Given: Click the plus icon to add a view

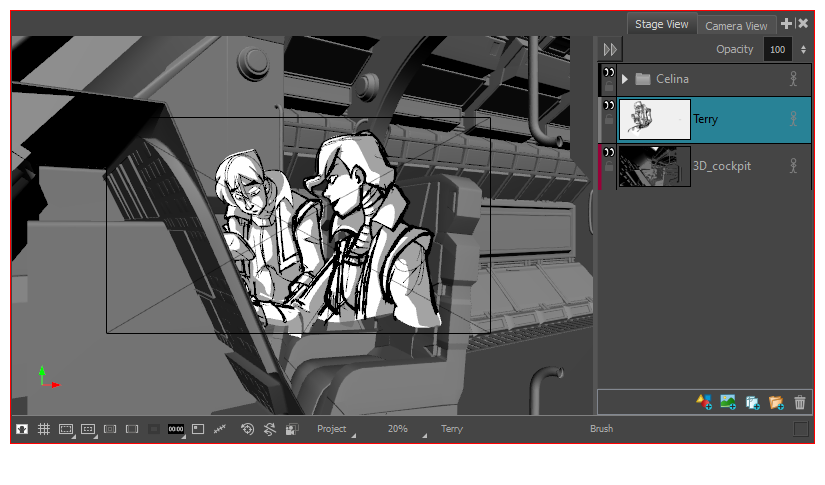Looking at the screenshot, I should click(786, 24).
